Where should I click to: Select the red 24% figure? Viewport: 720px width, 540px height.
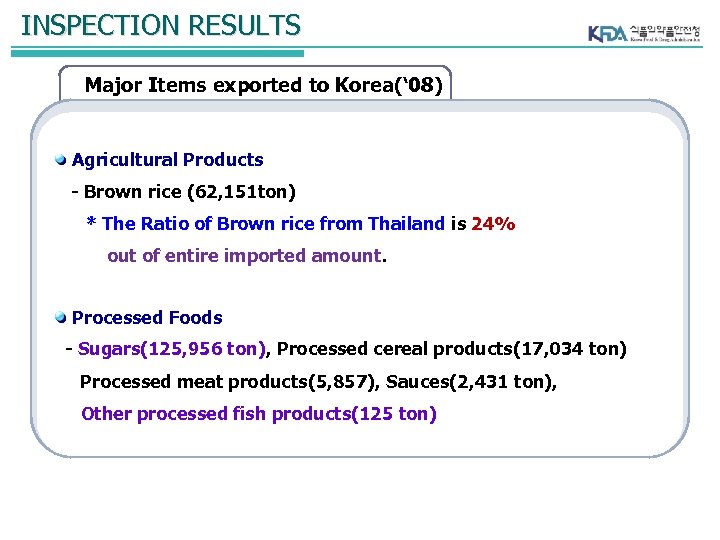coord(493,224)
